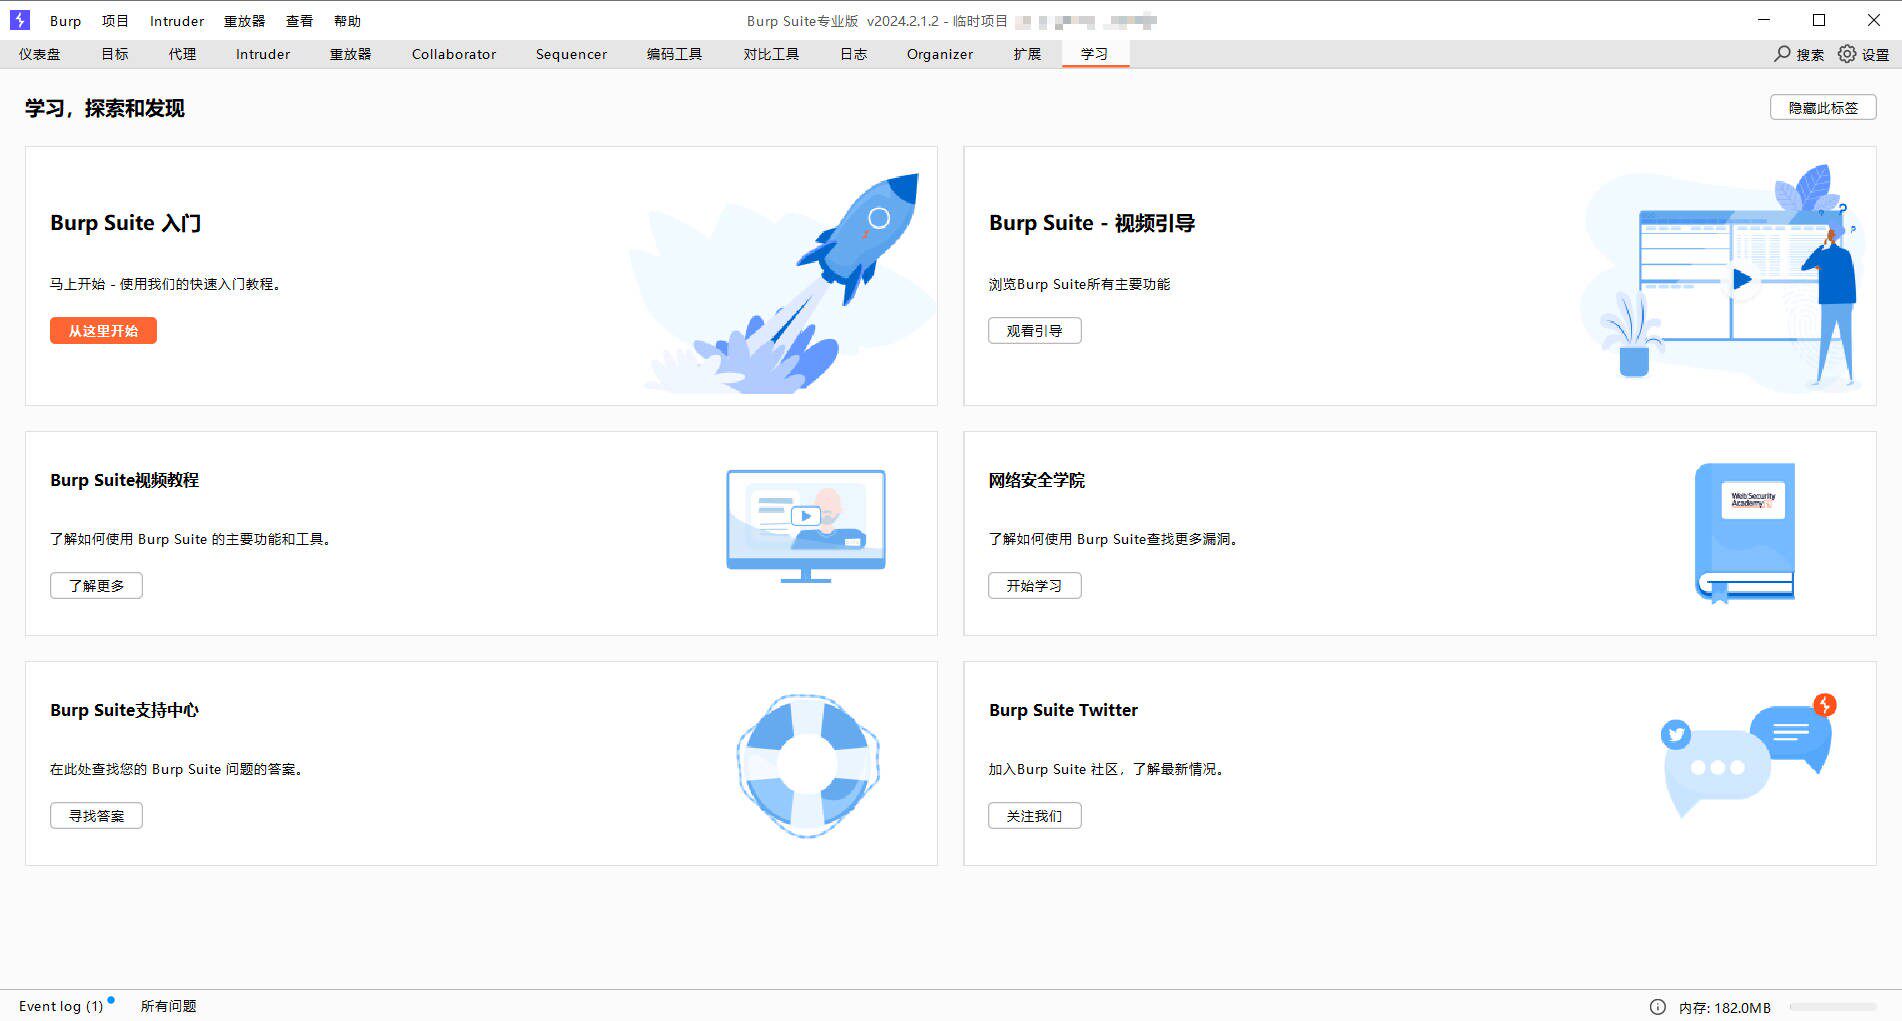The height and width of the screenshot is (1021, 1902).
Task: Click the 关注我们 button
Action: coord(1035,816)
